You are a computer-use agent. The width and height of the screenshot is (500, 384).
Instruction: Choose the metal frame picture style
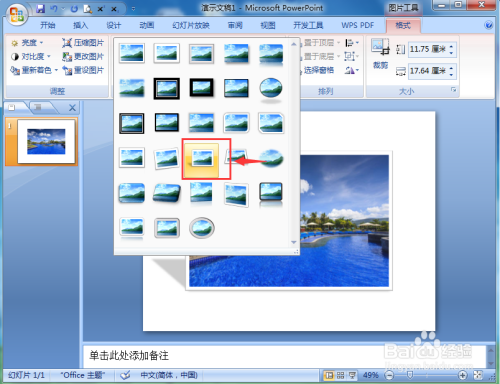(201, 54)
